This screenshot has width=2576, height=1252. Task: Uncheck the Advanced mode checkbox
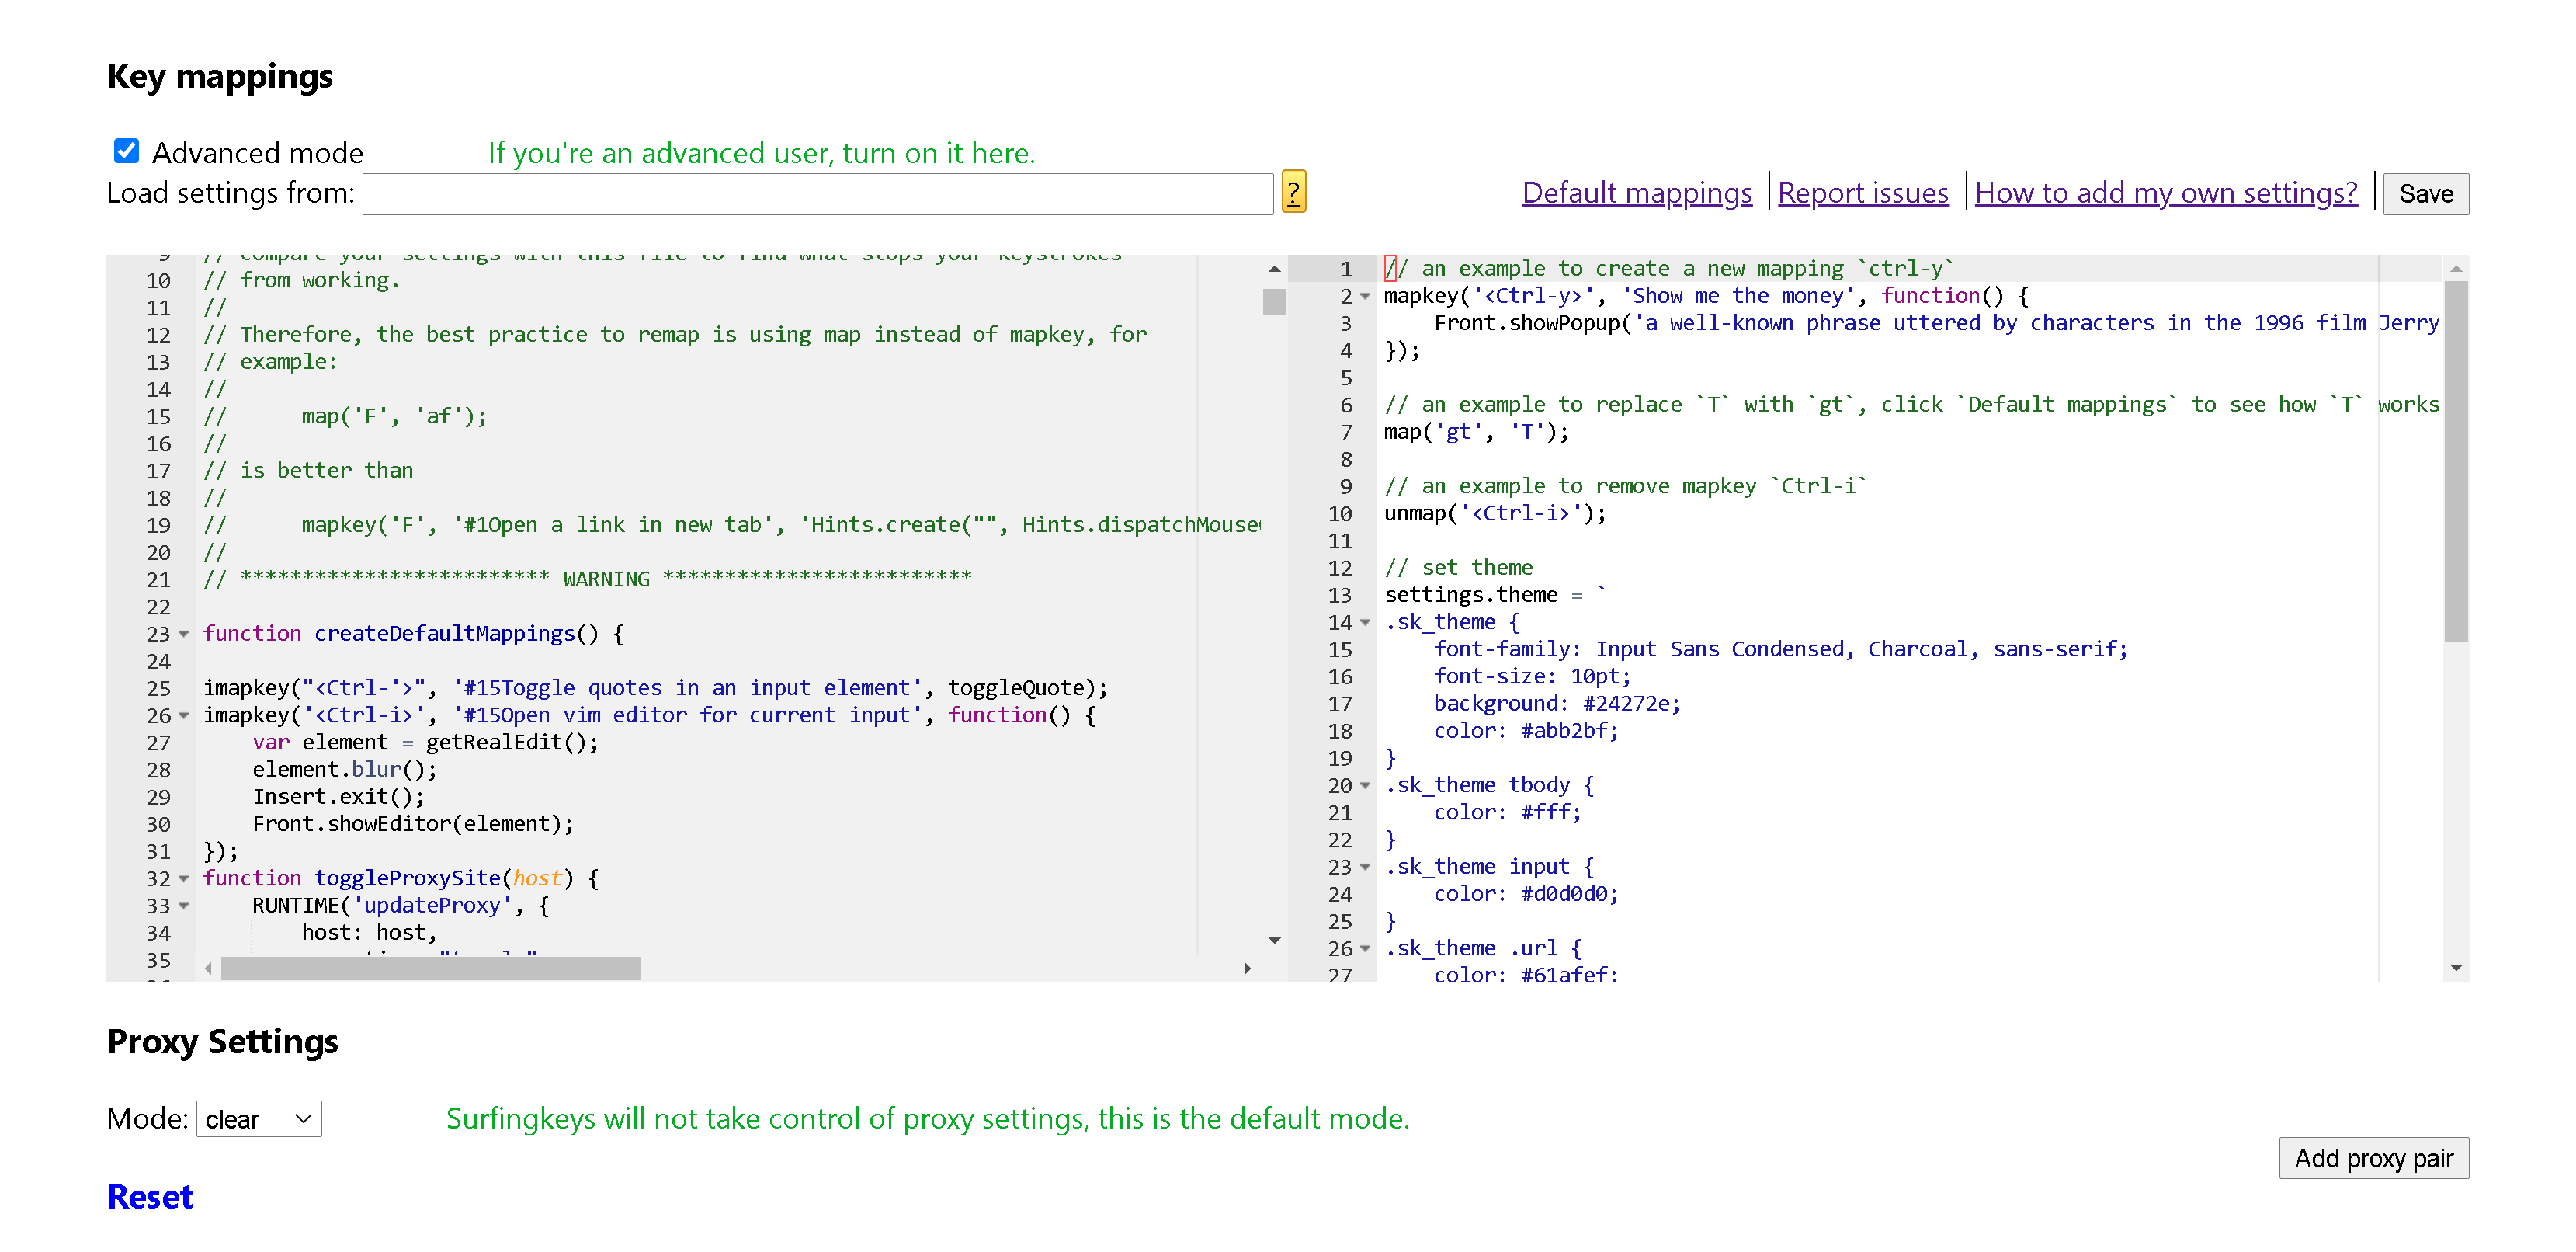pos(126,151)
